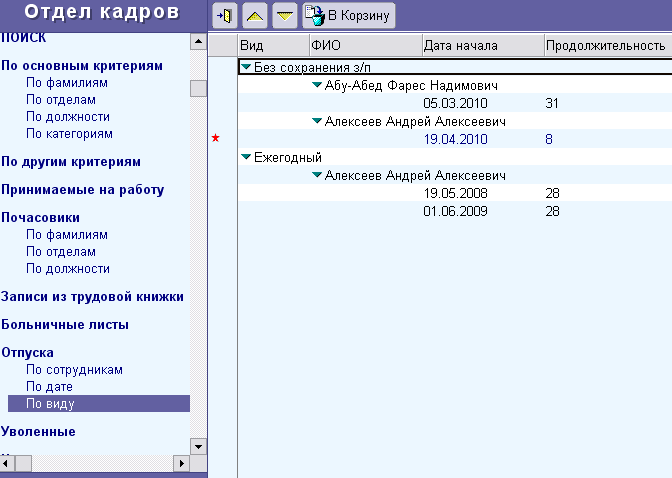Screen dimensions: 672x478
Task: Open 'По основным критериям' section
Action: [82, 66]
